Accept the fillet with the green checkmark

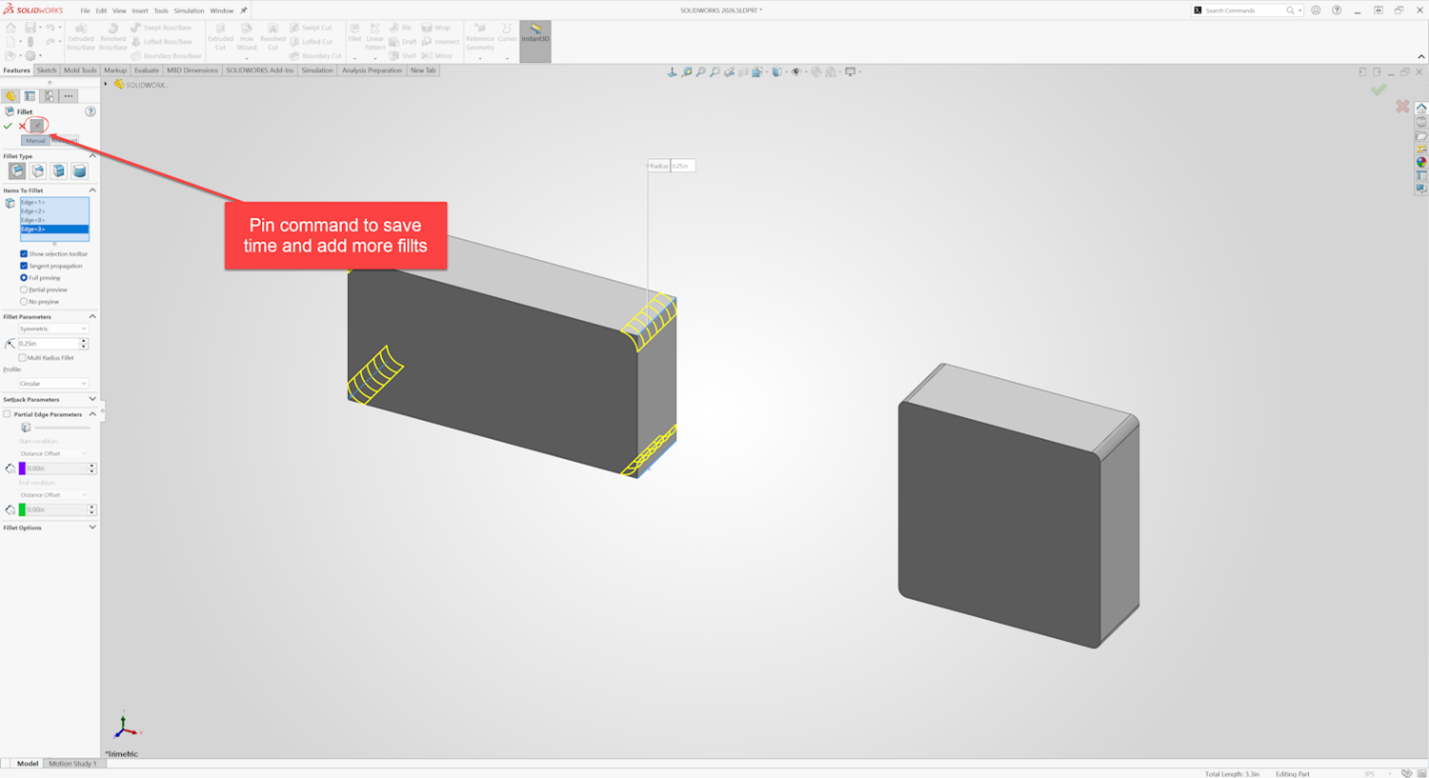pyautogui.click(x=8, y=126)
